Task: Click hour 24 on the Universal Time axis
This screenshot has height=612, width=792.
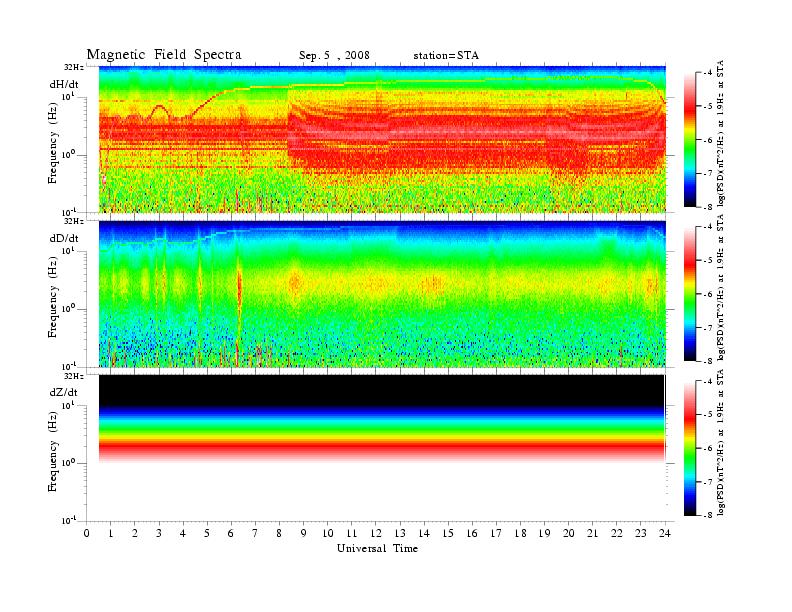Action: click(x=665, y=533)
